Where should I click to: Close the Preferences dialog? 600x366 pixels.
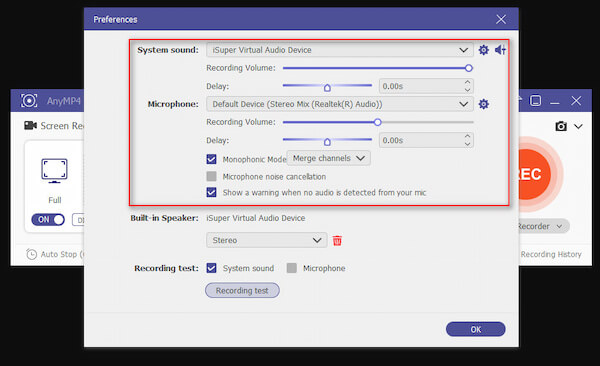click(501, 19)
